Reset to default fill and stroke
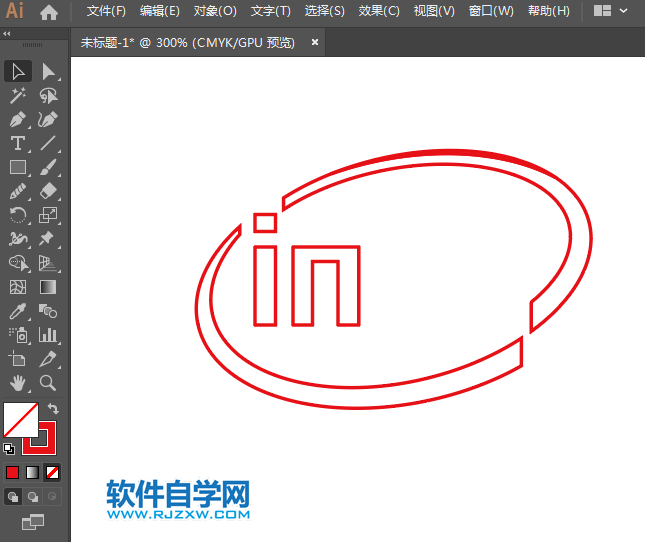The height and width of the screenshot is (542, 645). click(9, 449)
